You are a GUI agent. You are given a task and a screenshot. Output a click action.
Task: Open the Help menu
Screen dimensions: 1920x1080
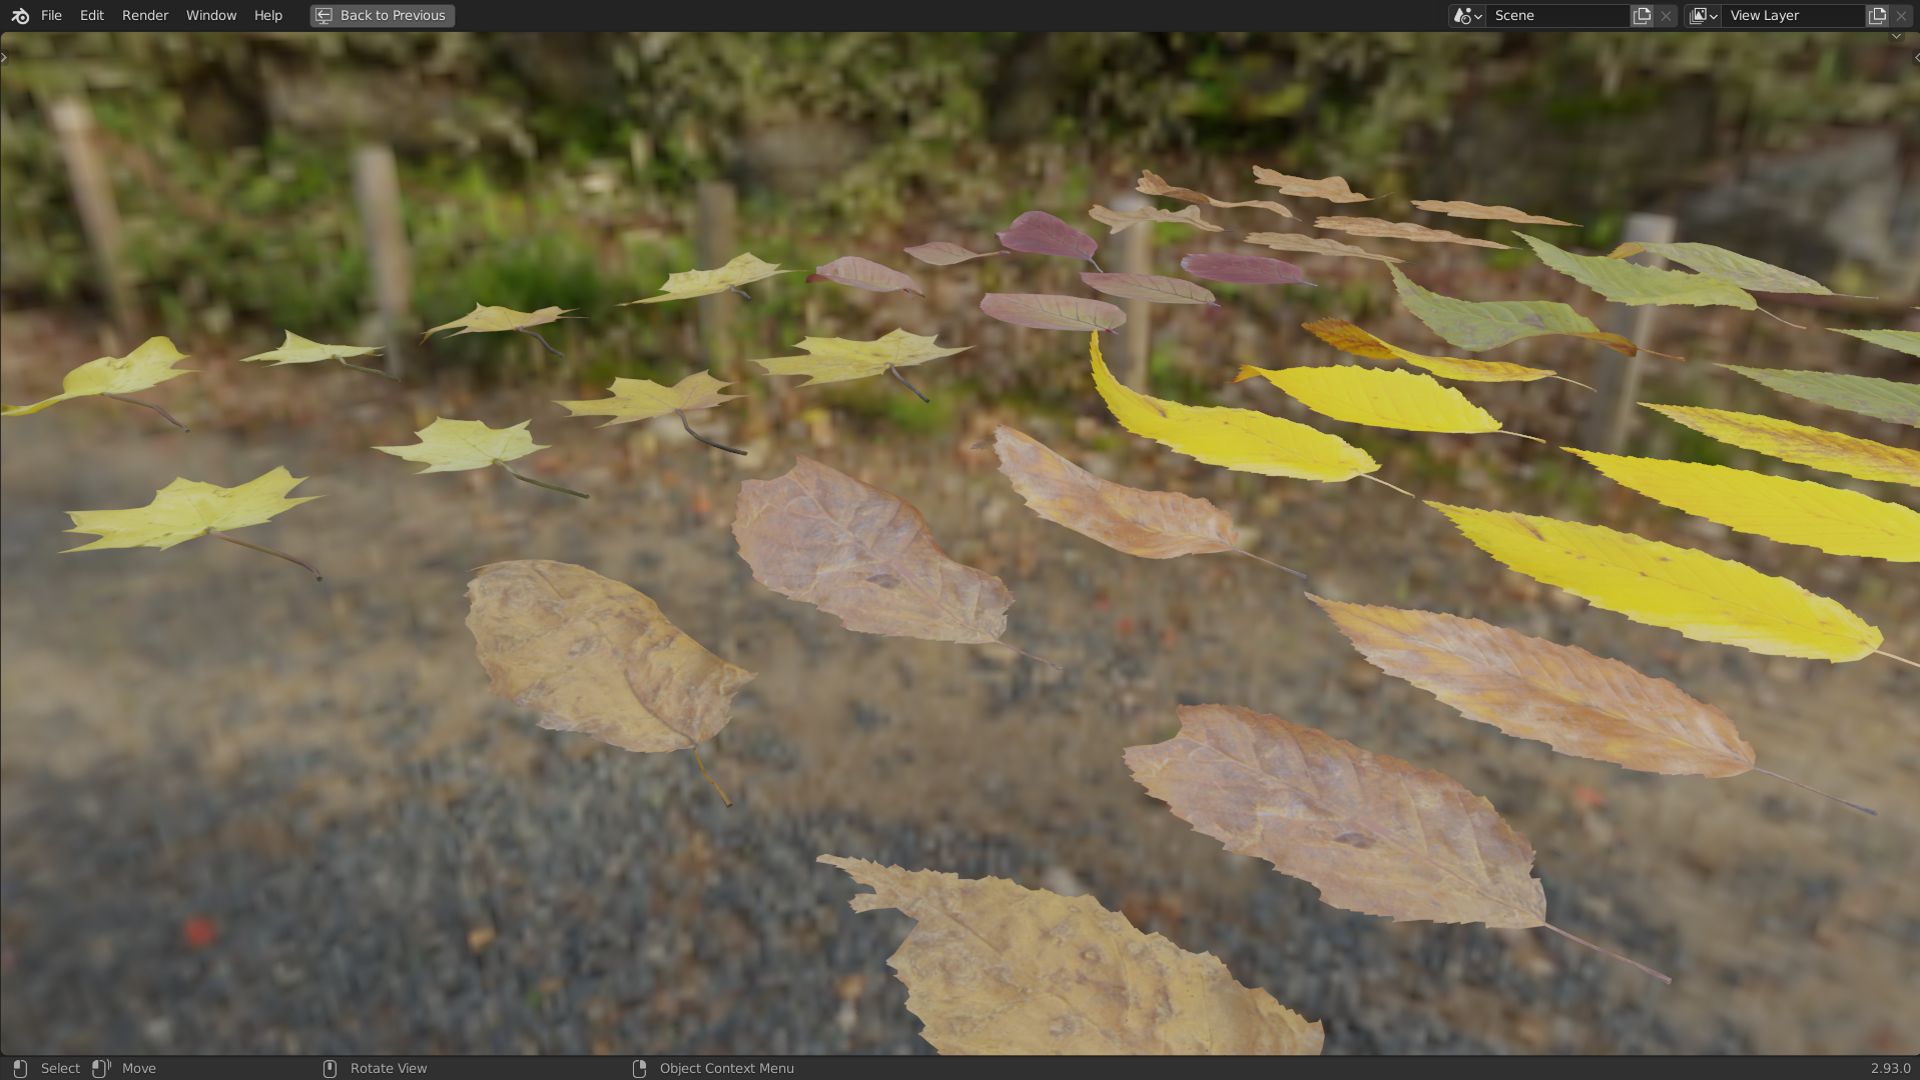pos(268,15)
